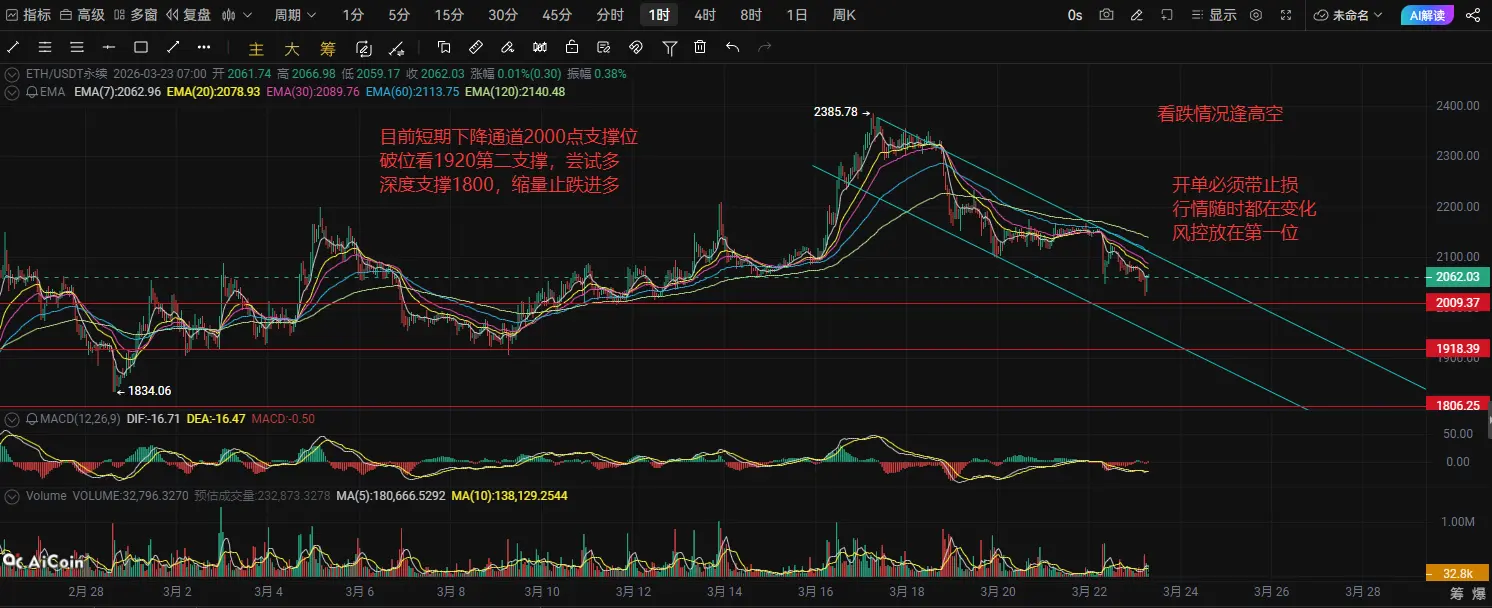Click the bookmark drawings icon

pos(444,47)
